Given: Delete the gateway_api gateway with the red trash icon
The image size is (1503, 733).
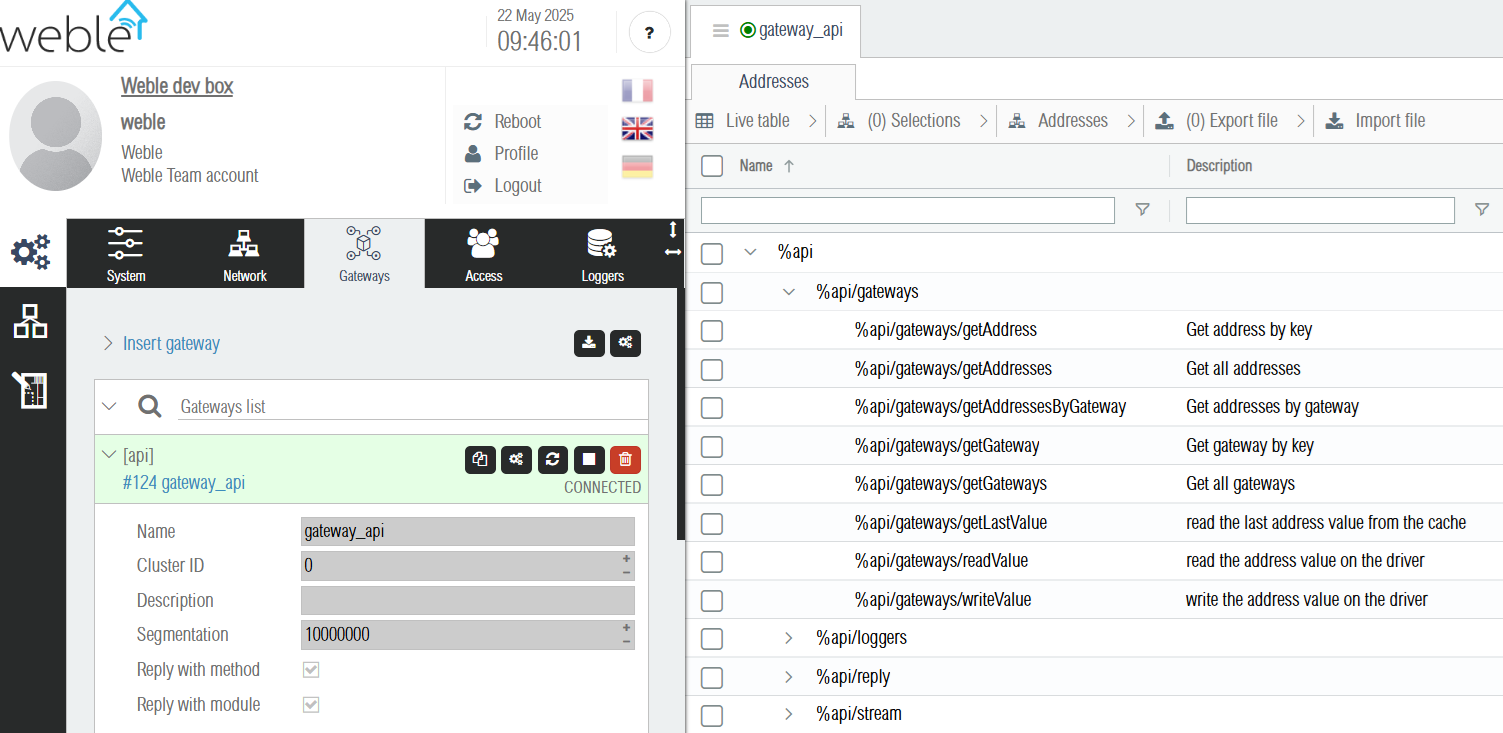Looking at the screenshot, I should coord(625,459).
